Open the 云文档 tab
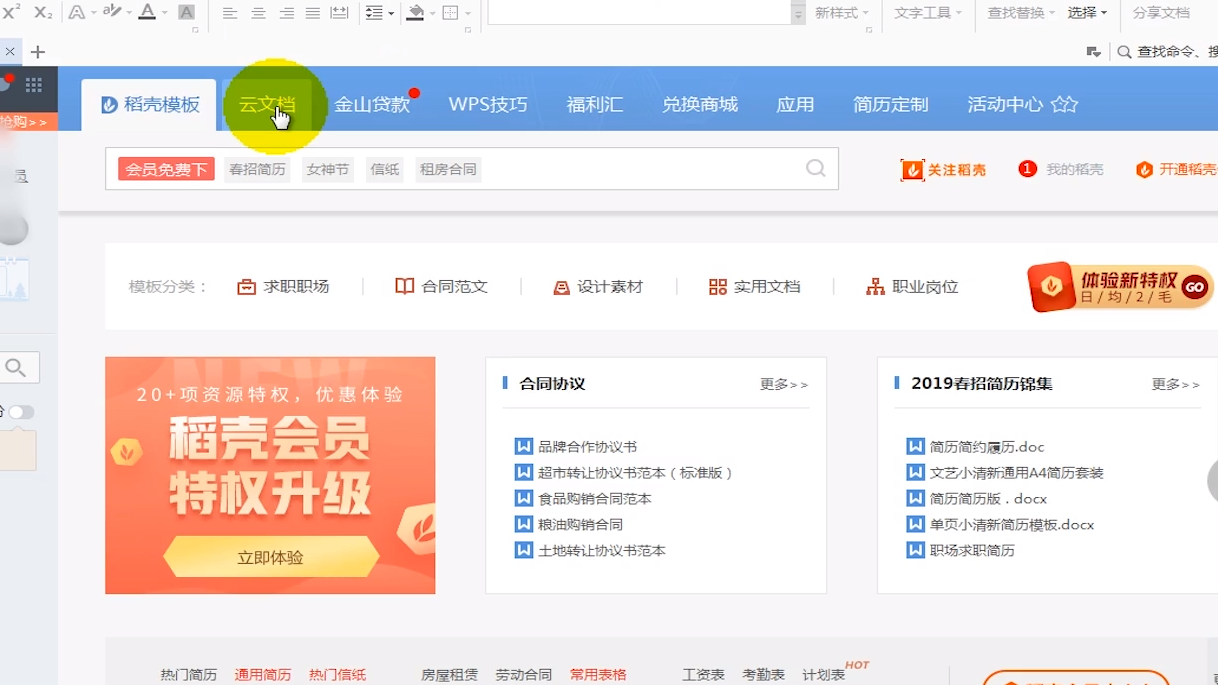The width and height of the screenshot is (1218, 685). pos(267,104)
